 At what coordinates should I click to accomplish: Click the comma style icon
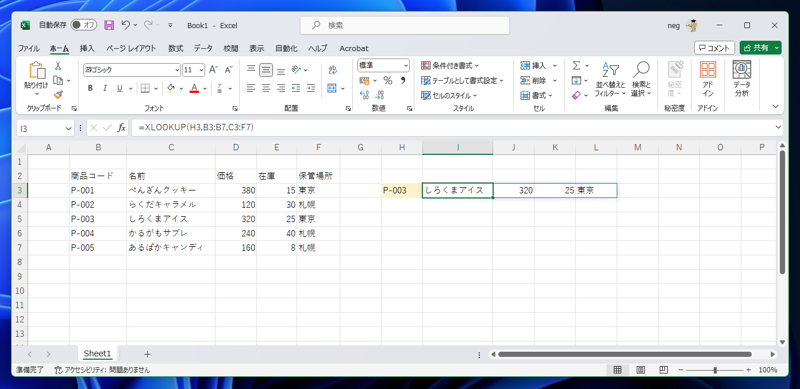403,81
